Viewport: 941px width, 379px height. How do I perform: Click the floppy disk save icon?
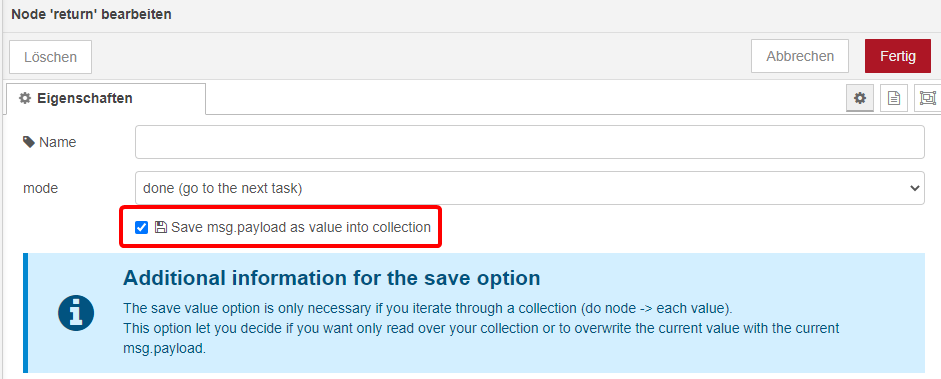[160, 227]
